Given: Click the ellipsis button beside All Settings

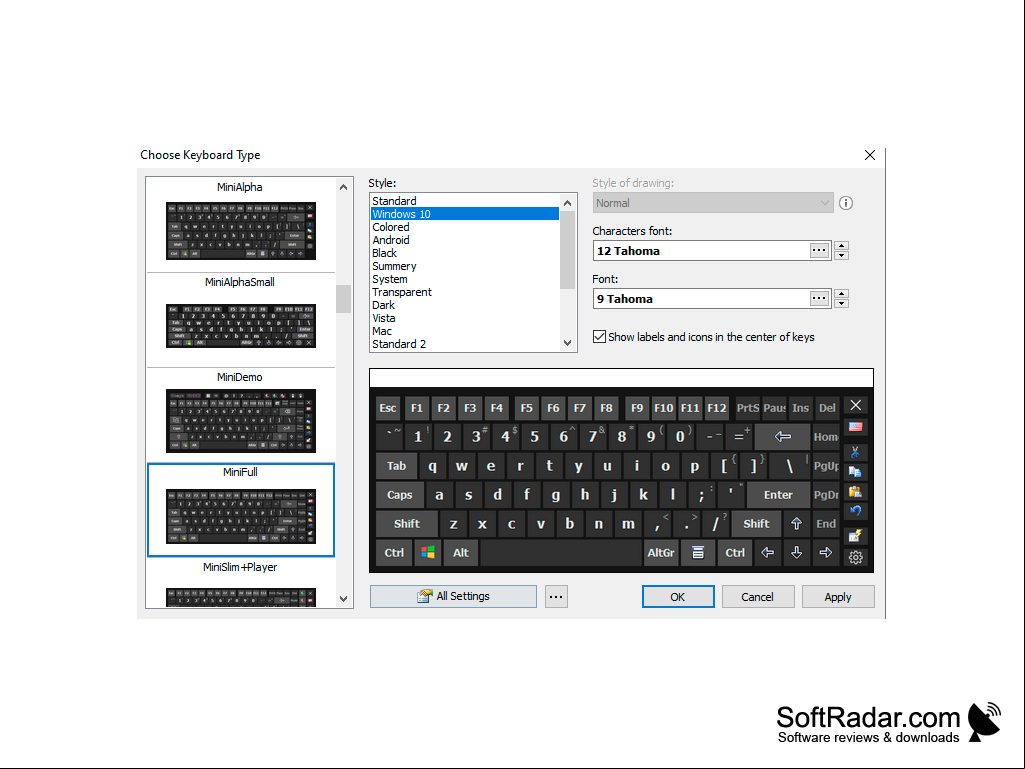Looking at the screenshot, I should pos(556,596).
